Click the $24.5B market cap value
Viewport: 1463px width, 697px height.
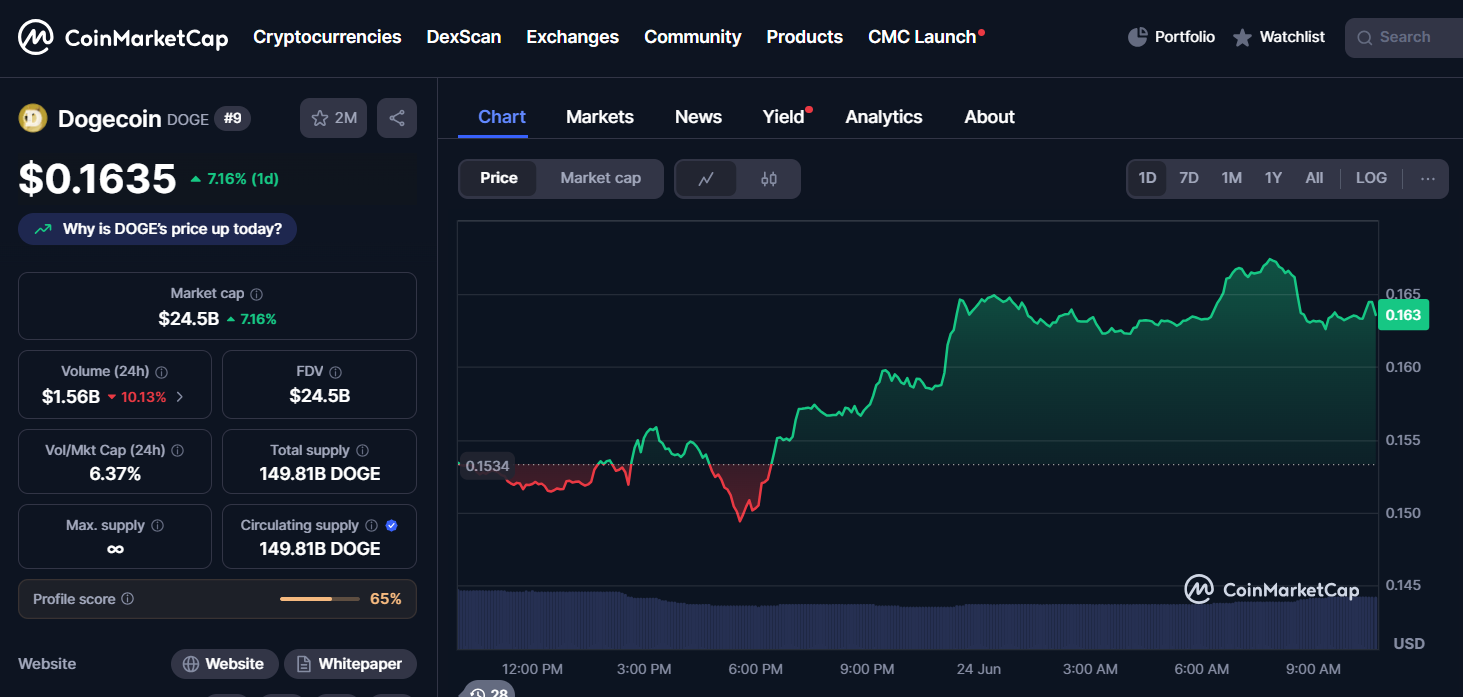click(x=188, y=319)
